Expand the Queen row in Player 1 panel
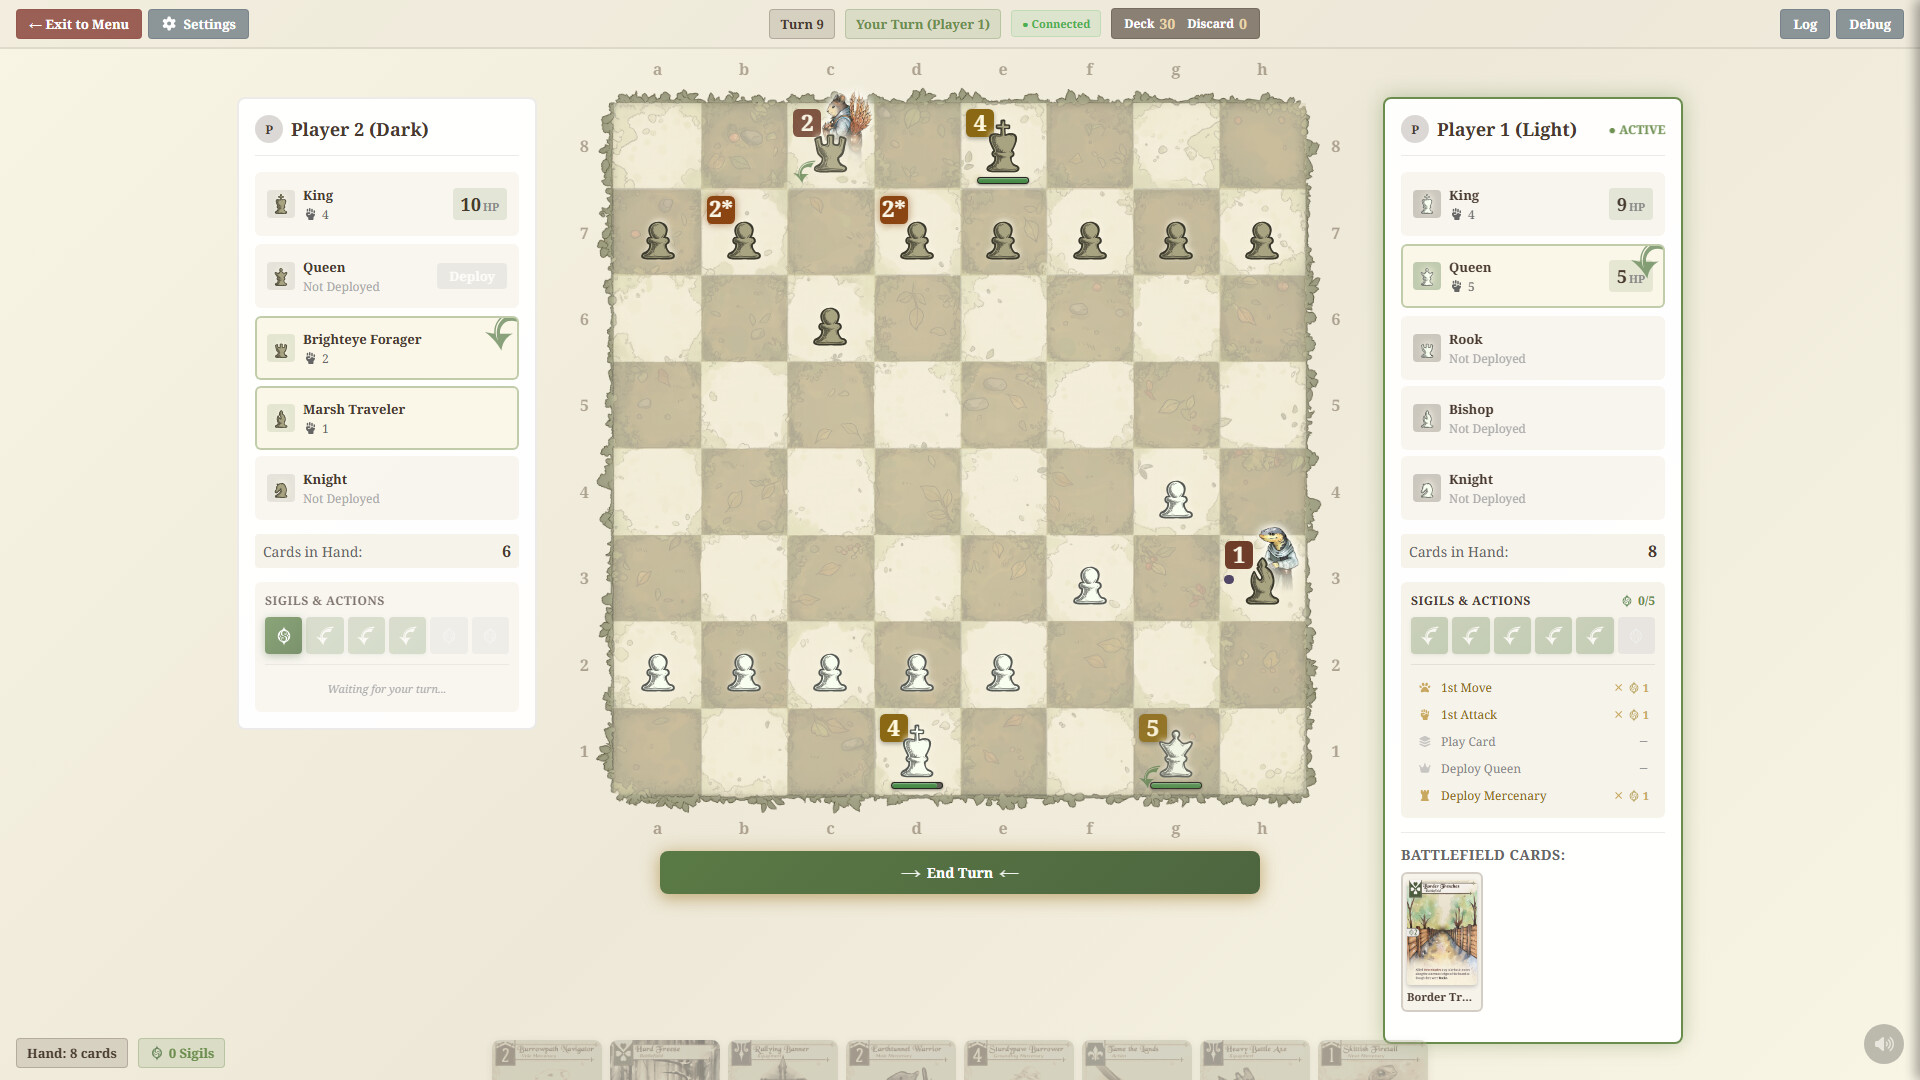This screenshot has height=1080, width=1920. (1531, 276)
